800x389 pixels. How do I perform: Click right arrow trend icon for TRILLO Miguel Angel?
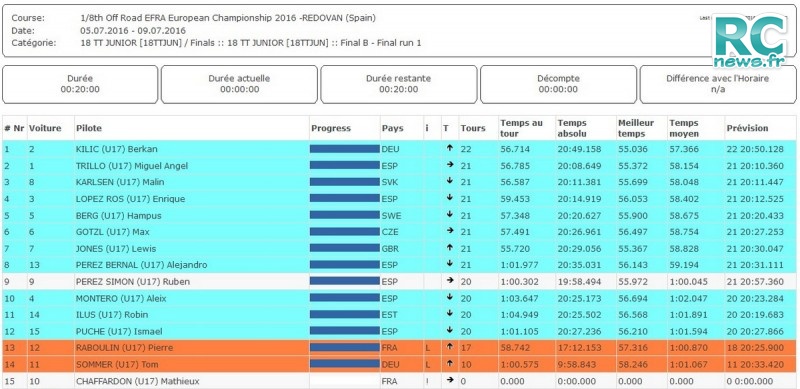click(449, 165)
